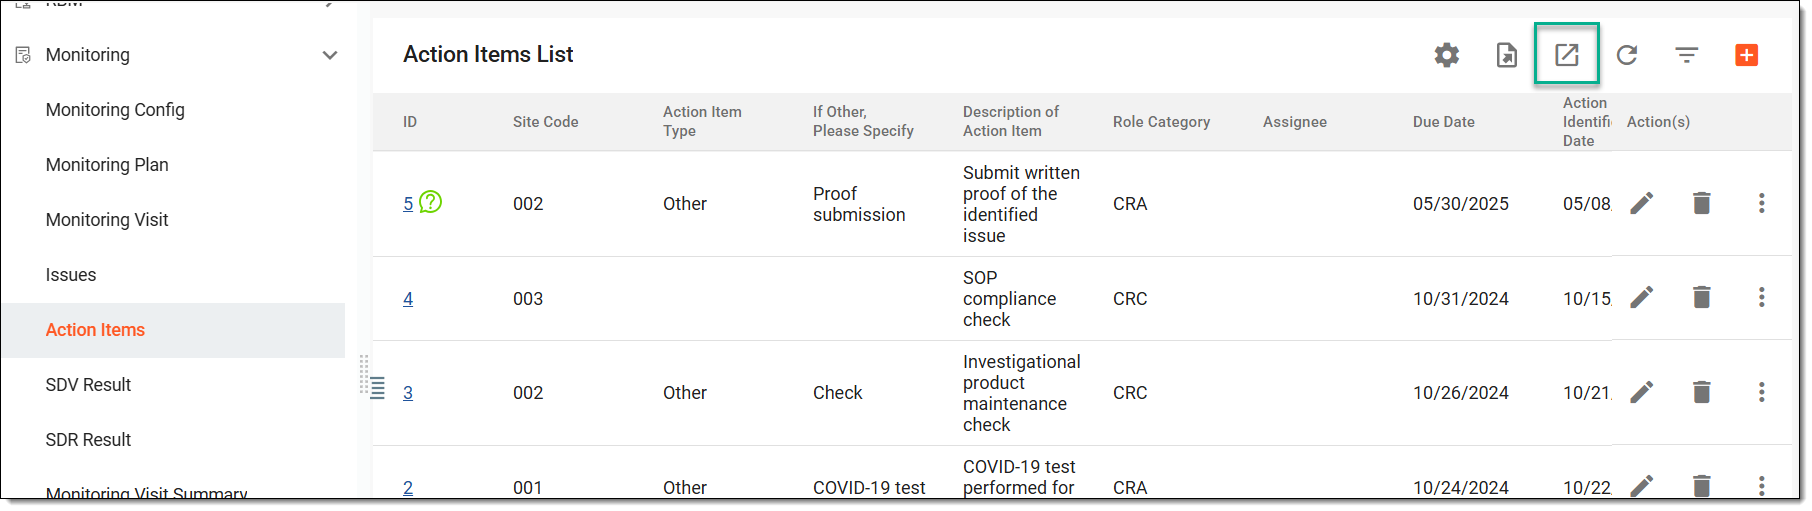Open Monitoring Config in sidebar
The height and width of the screenshot is (511, 1812).
pyautogui.click(x=115, y=110)
